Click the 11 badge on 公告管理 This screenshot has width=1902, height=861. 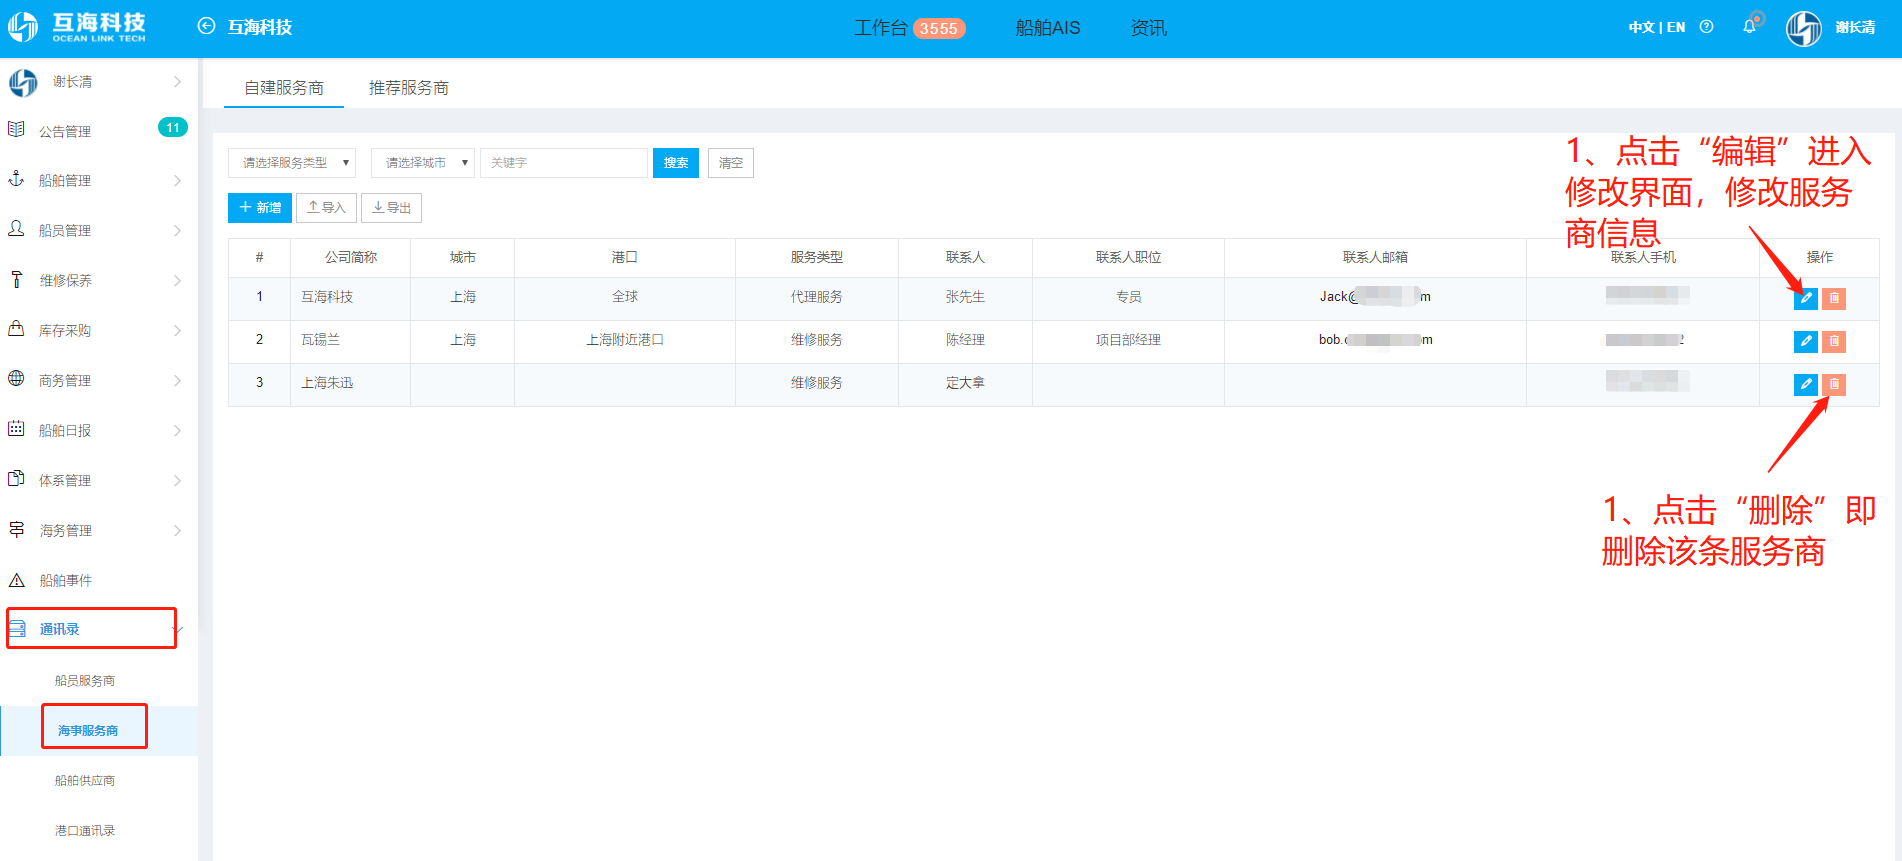click(x=173, y=128)
